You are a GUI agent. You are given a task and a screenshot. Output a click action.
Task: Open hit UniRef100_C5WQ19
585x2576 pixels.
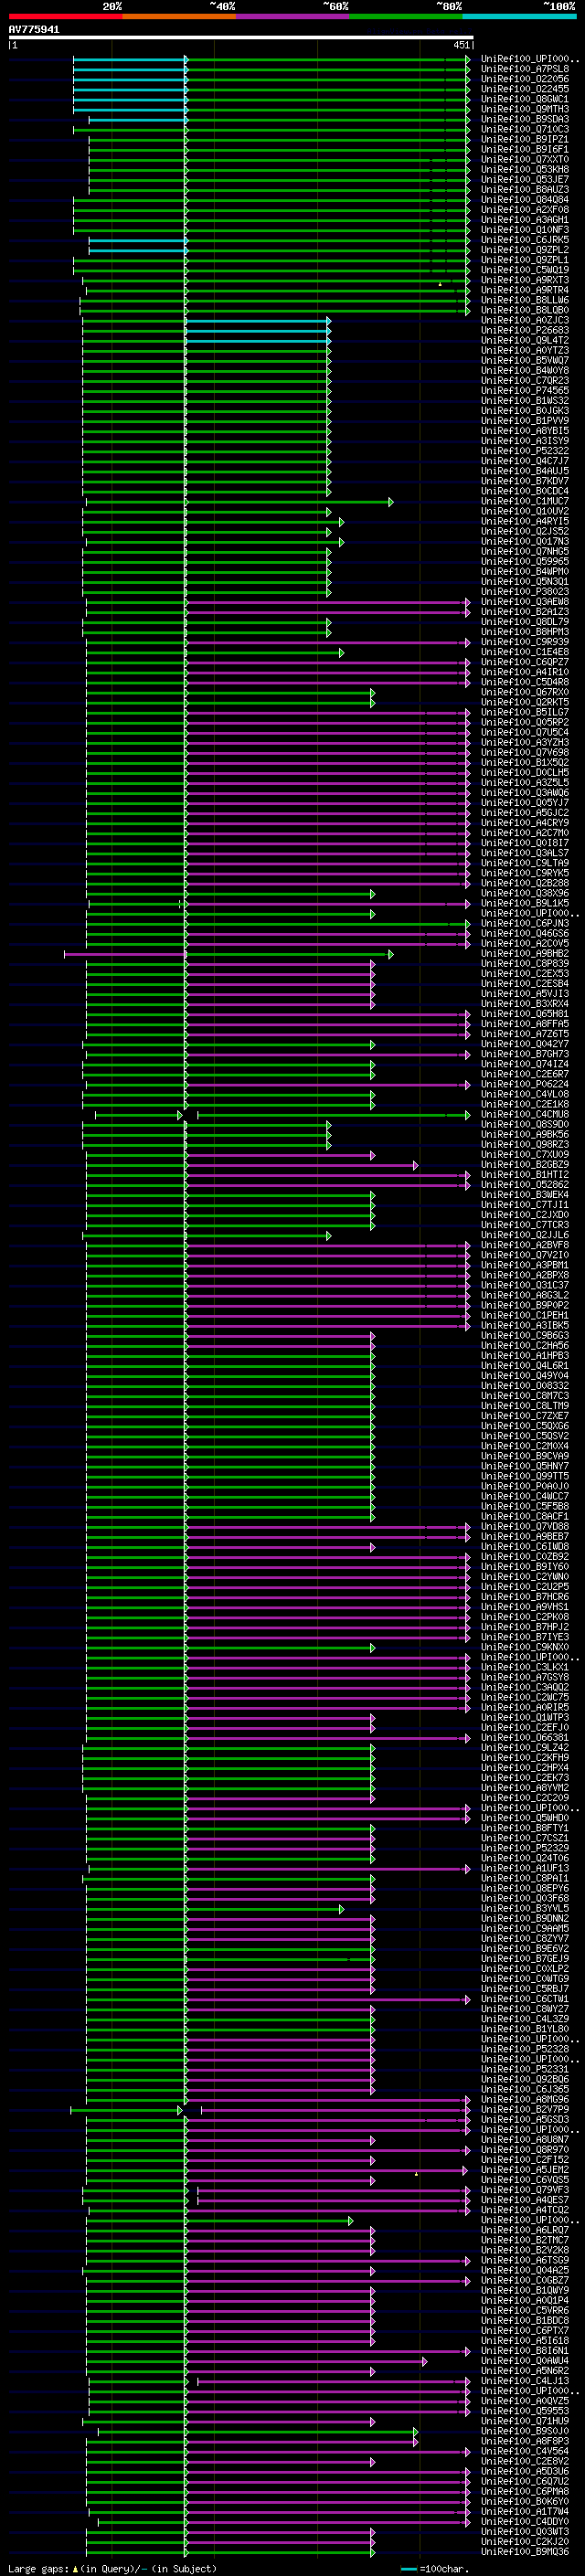click(x=525, y=270)
